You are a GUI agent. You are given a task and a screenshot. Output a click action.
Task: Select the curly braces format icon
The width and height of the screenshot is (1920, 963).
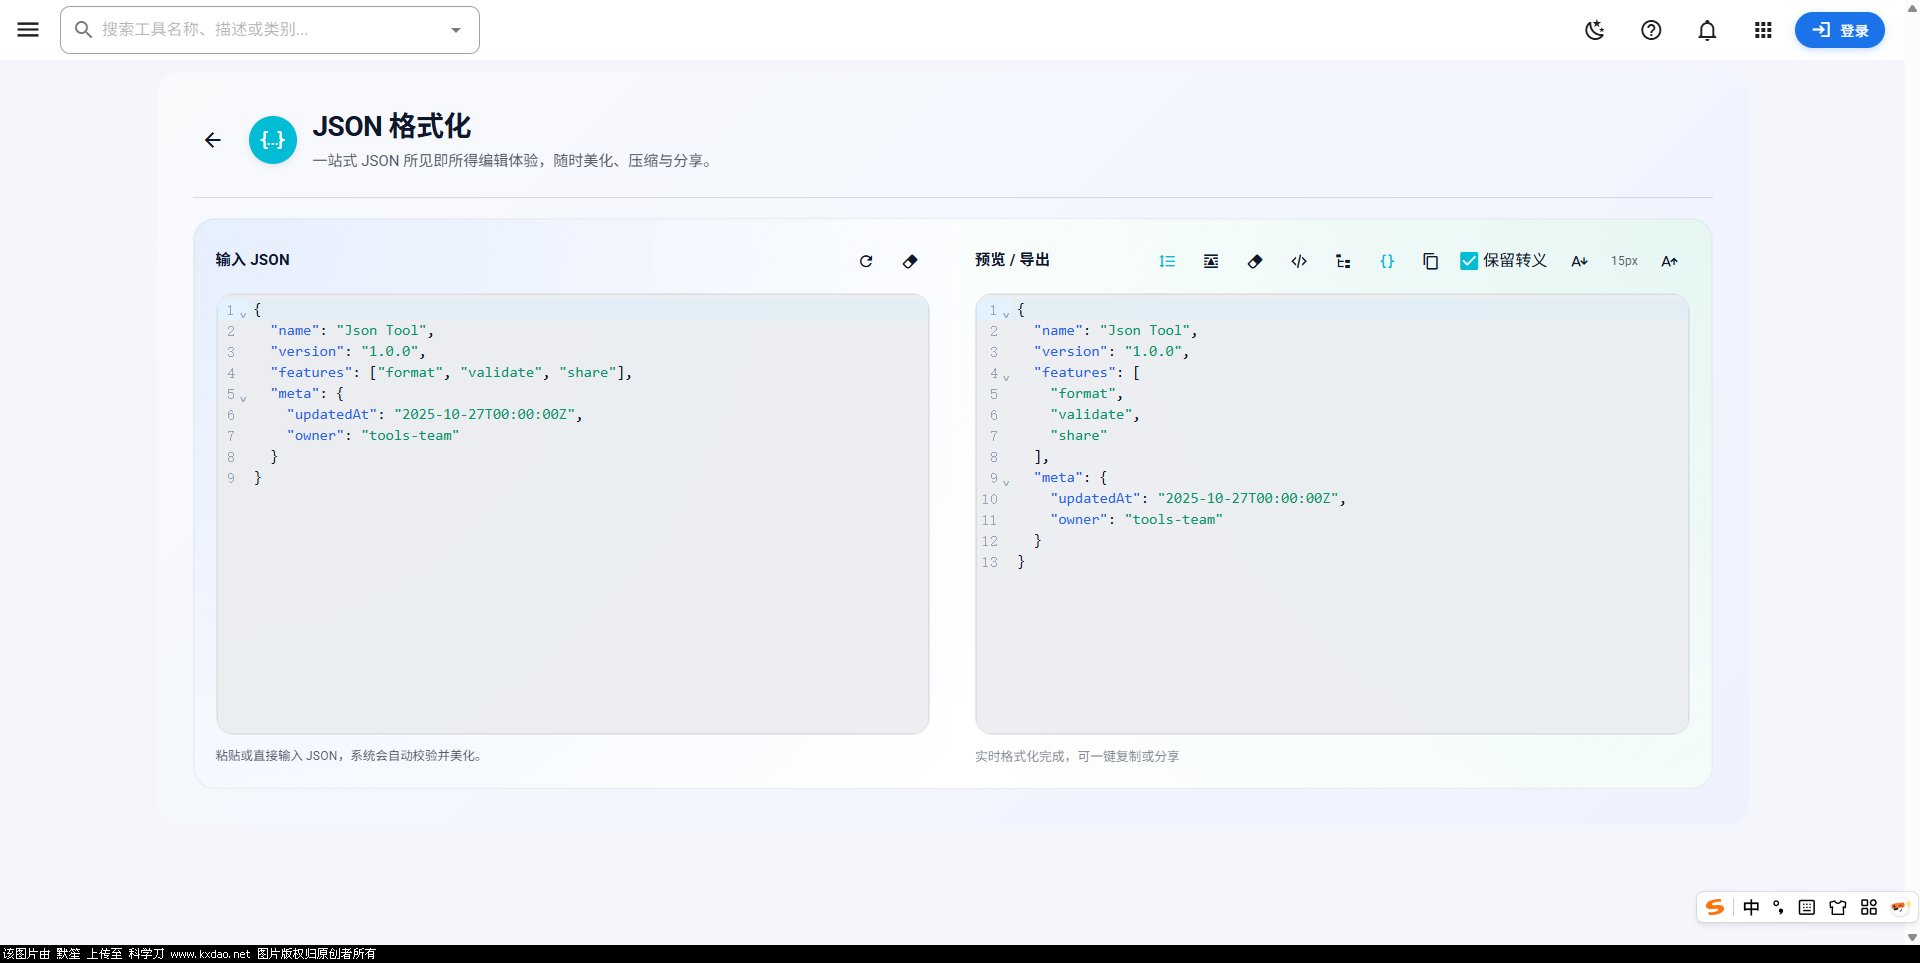pos(1387,261)
